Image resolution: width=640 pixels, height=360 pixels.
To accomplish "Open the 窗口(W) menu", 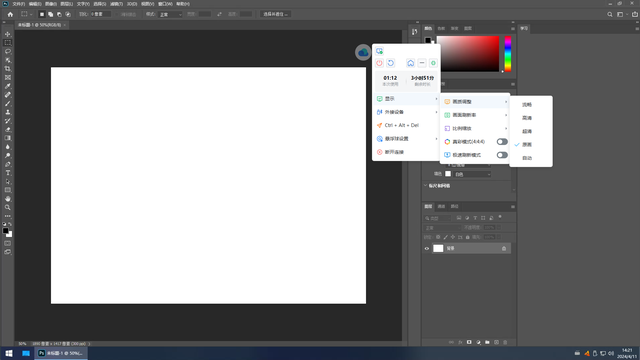I will (165, 4).
